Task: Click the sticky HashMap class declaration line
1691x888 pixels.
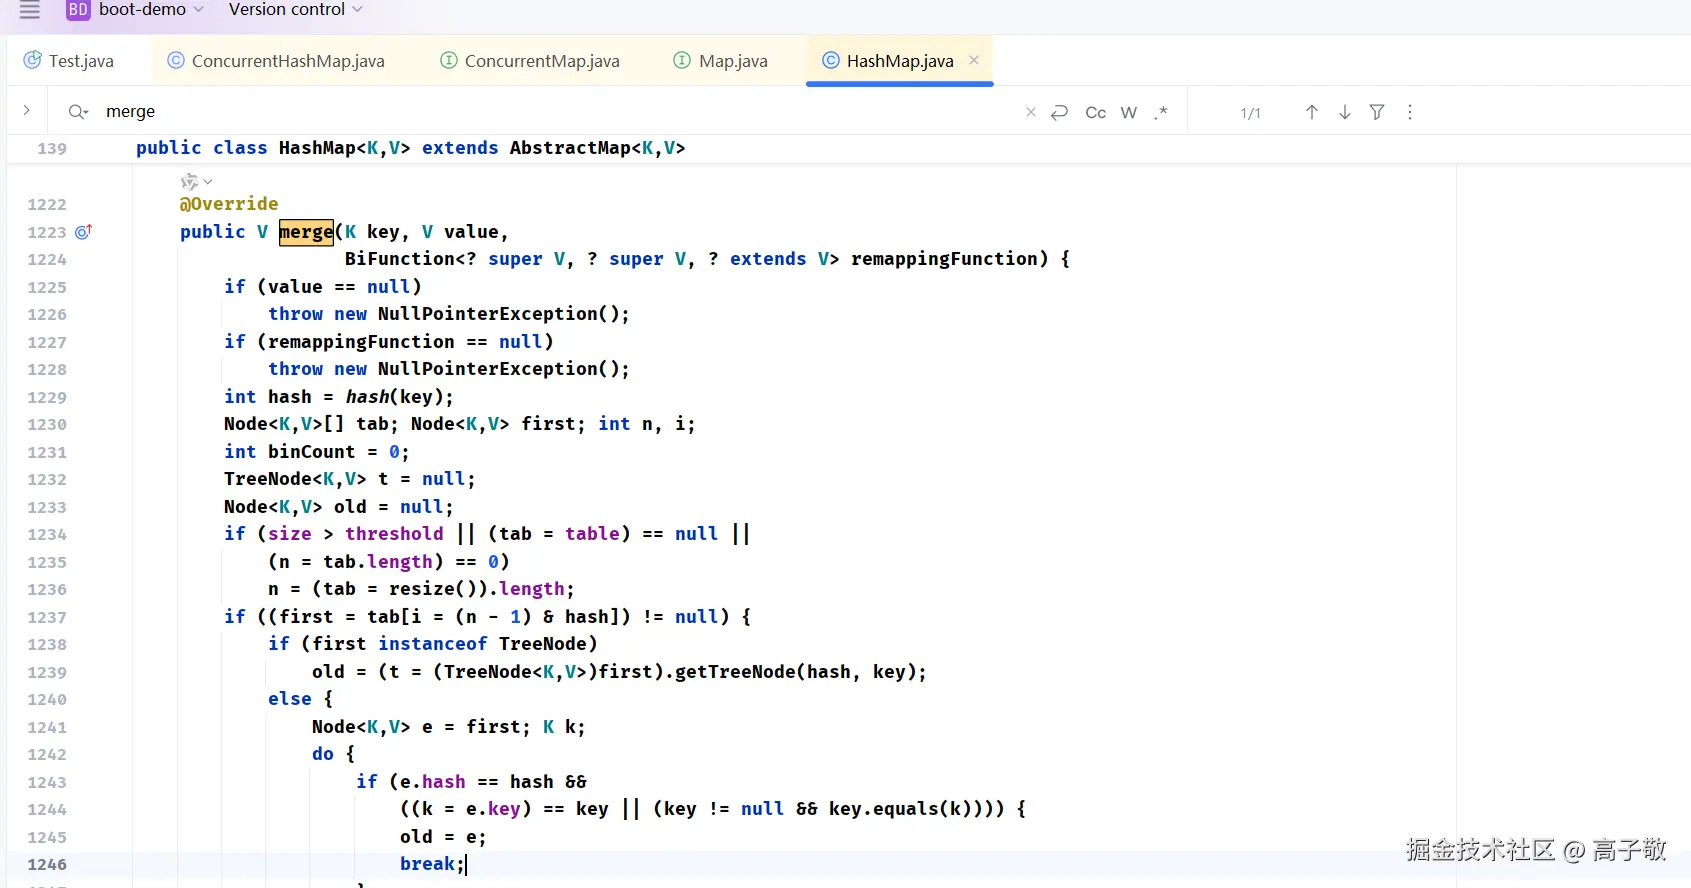Action: click(410, 148)
